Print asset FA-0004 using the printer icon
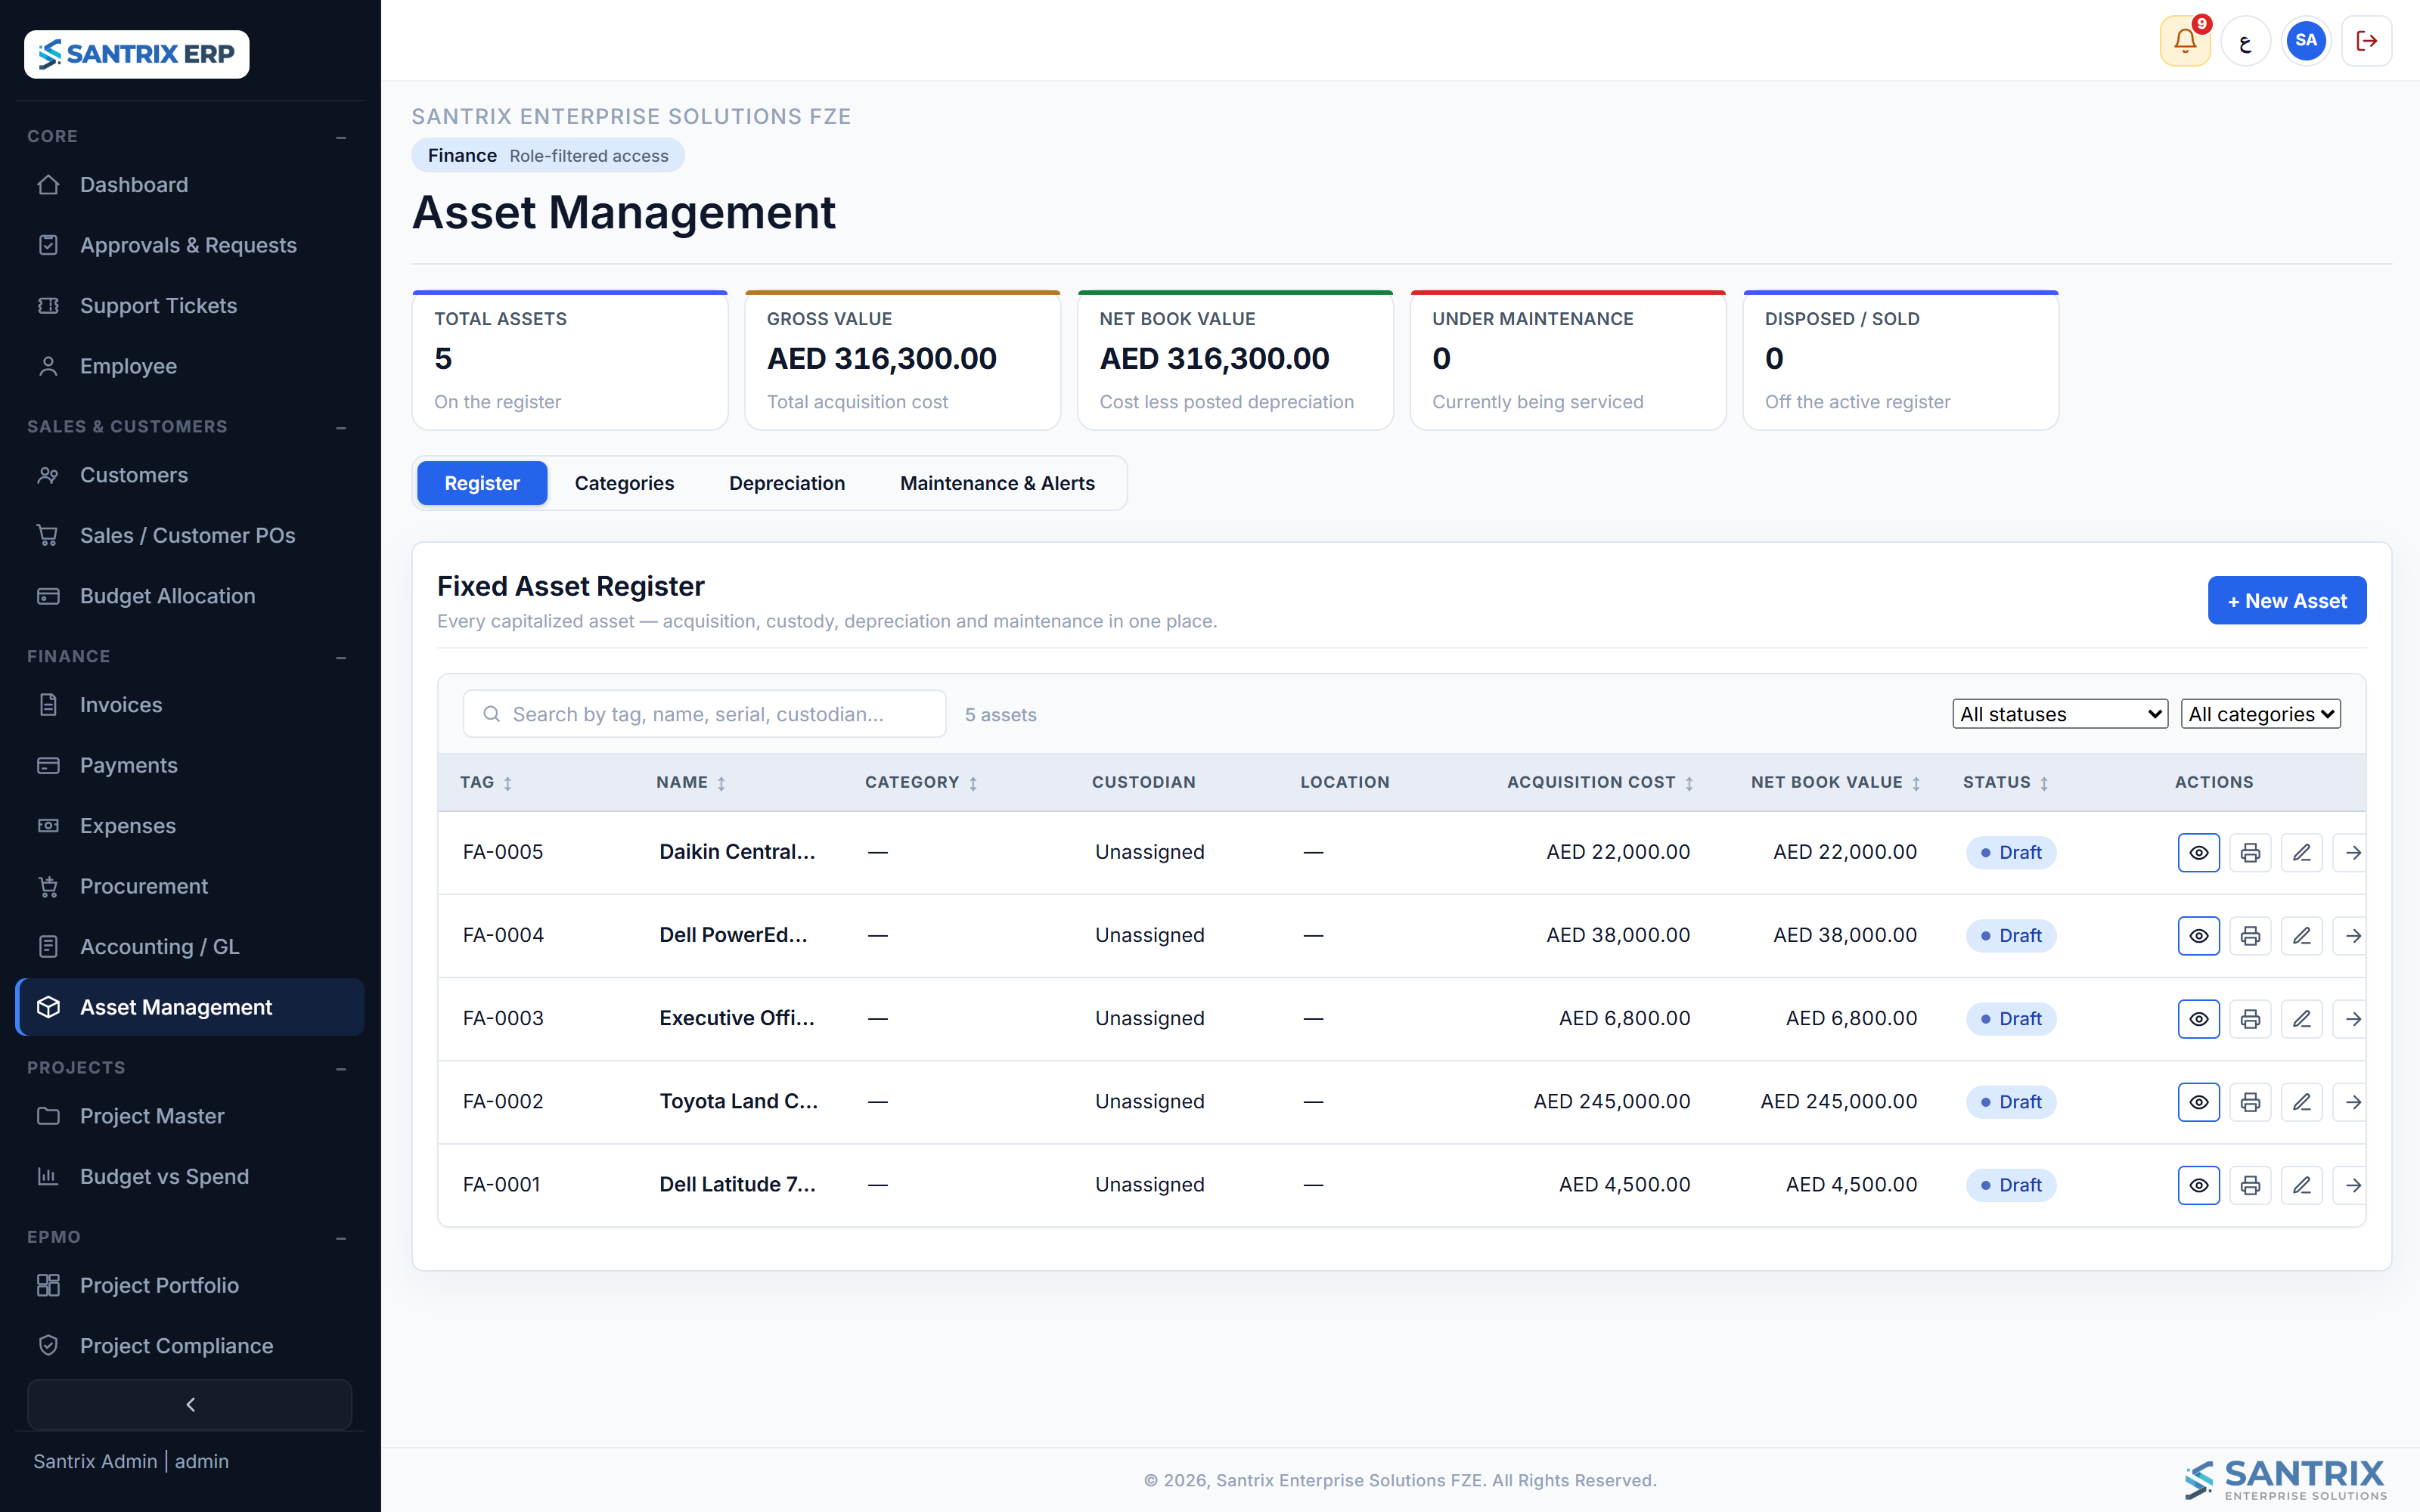This screenshot has width=2420, height=1512. coord(2250,935)
